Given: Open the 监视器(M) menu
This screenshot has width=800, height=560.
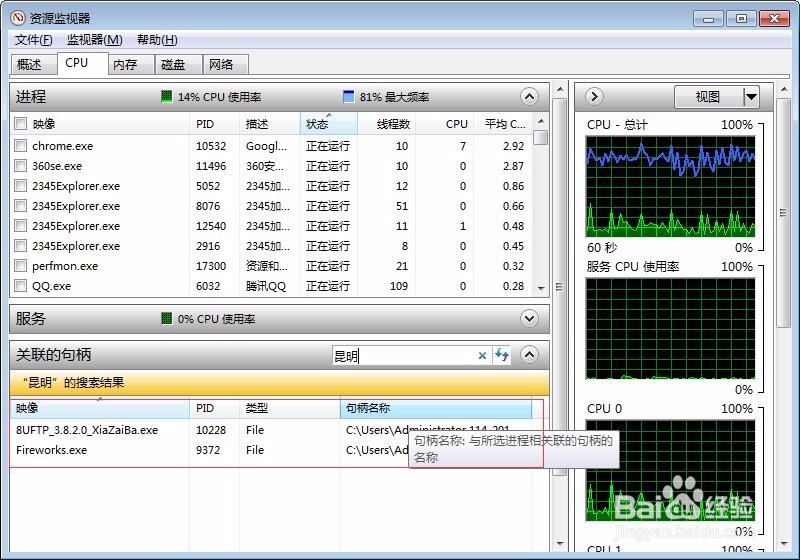Looking at the screenshot, I should 95,40.
